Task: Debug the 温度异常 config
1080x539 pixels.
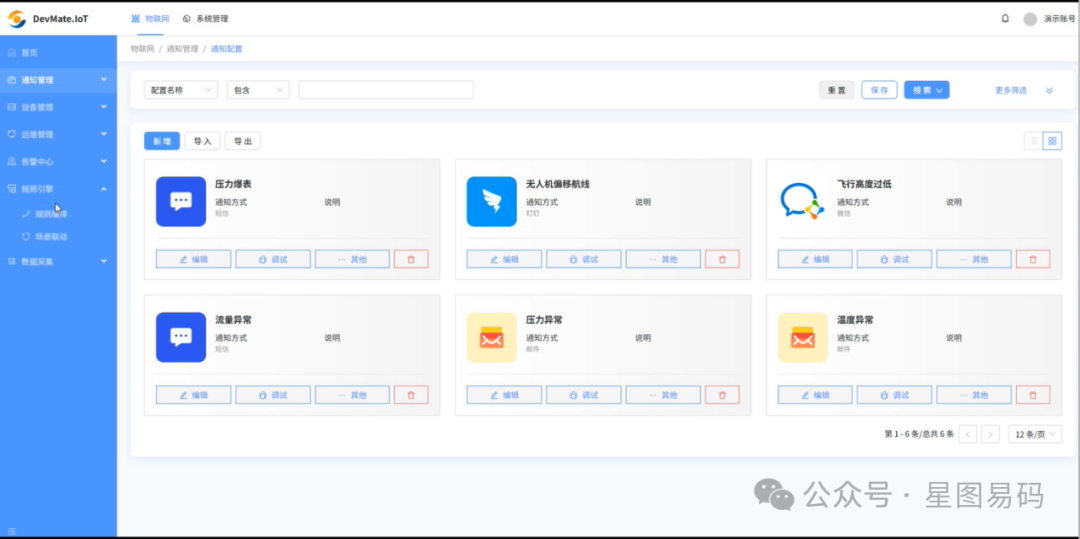Action: coord(895,395)
